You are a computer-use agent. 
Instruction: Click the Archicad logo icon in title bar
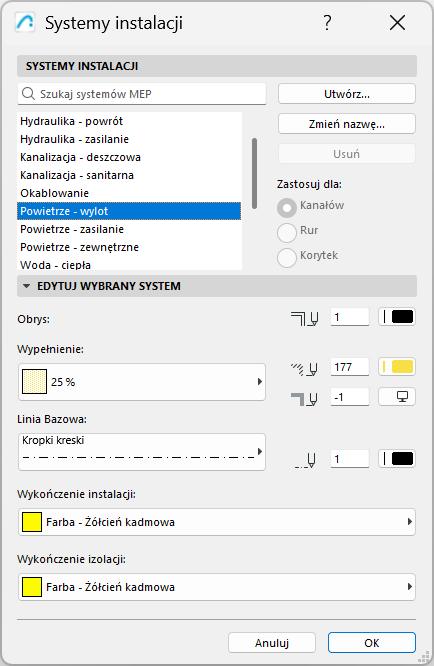pos(25,23)
